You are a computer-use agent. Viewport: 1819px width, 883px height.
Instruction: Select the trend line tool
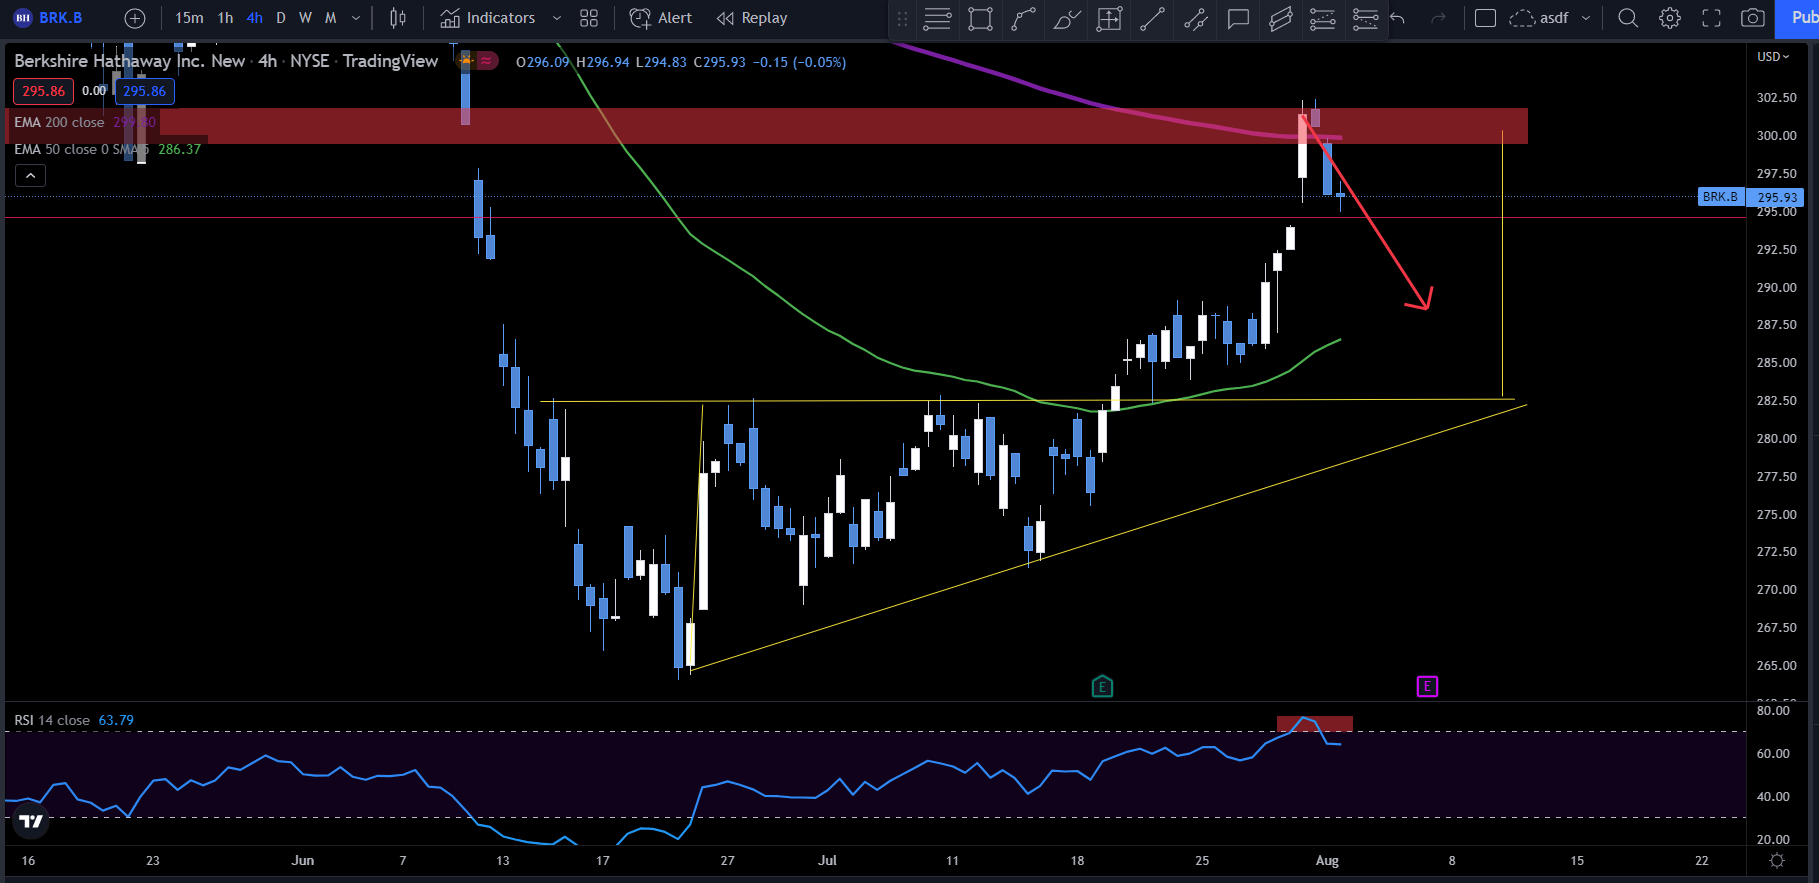(1153, 19)
